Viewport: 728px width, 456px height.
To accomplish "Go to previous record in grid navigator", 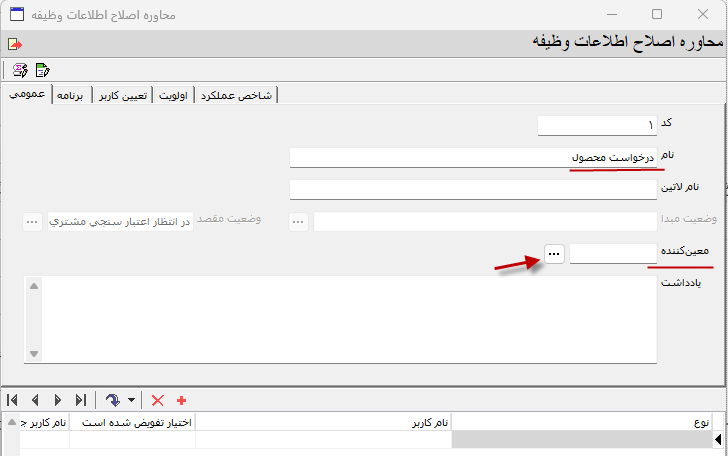I will pos(35,399).
